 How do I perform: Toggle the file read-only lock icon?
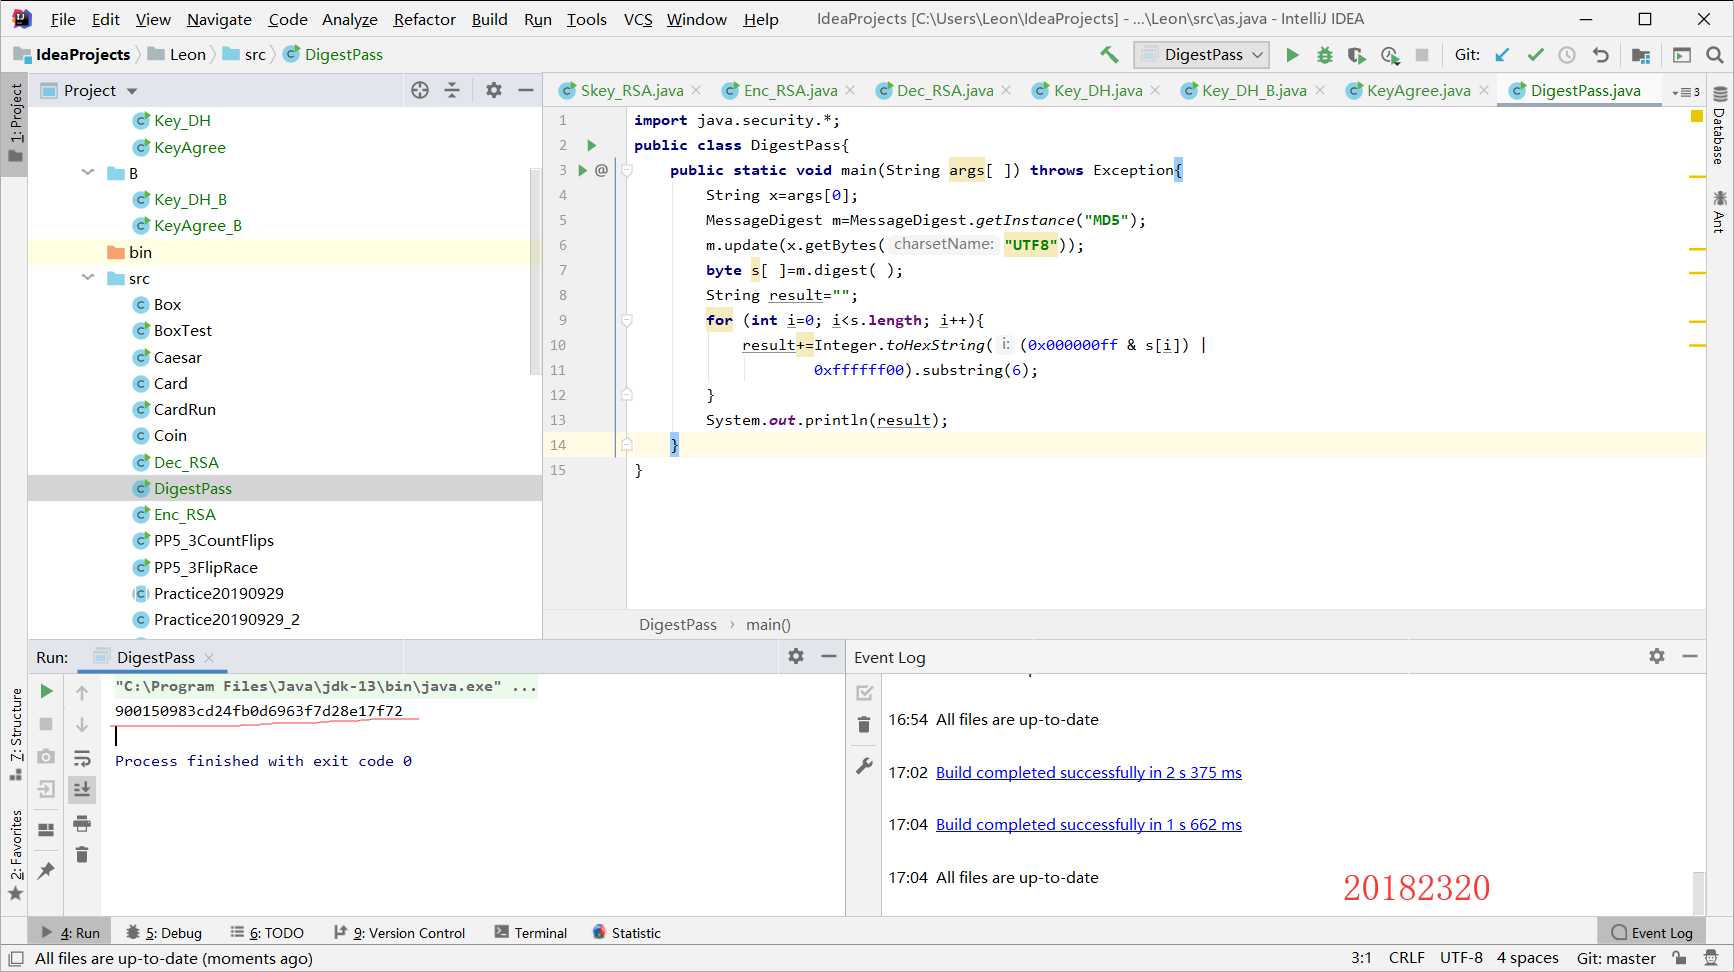1680,958
